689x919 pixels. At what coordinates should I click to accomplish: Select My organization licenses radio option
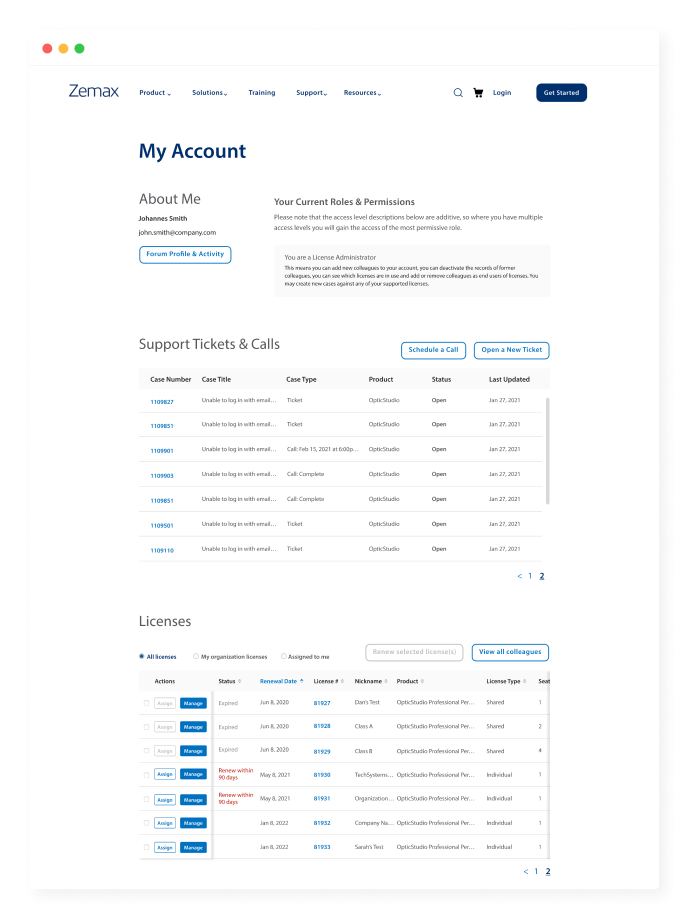pos(196,656)
